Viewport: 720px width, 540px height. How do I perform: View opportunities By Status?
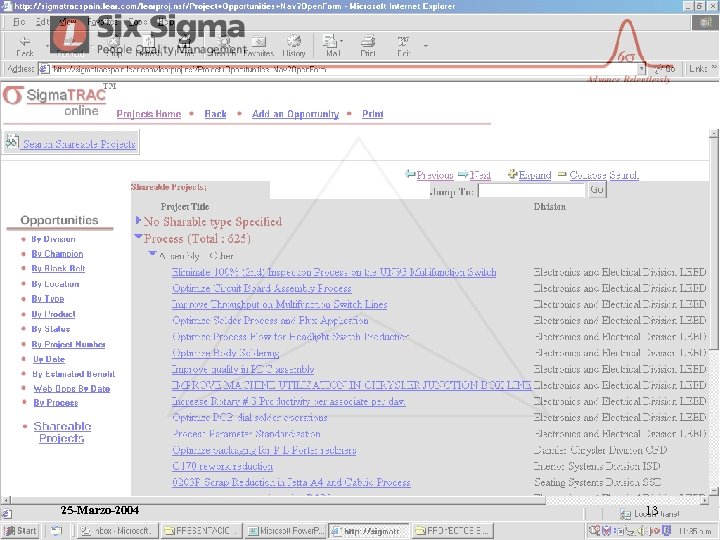click(x=51, y=329)
